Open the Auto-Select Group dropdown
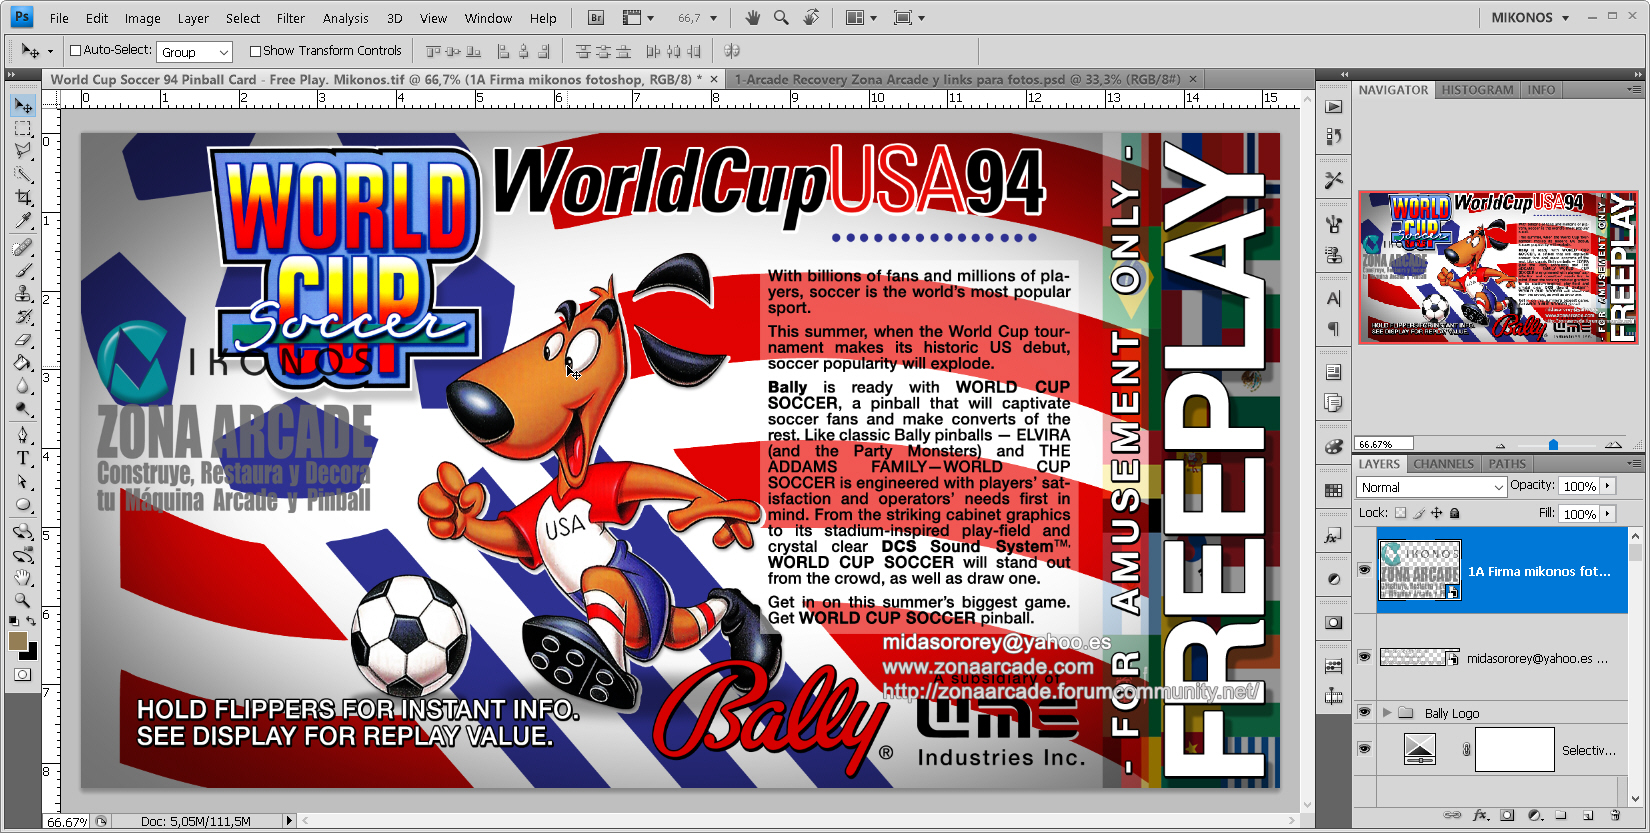This screenshot has width=1650, height=833. (x=195, y=52)
